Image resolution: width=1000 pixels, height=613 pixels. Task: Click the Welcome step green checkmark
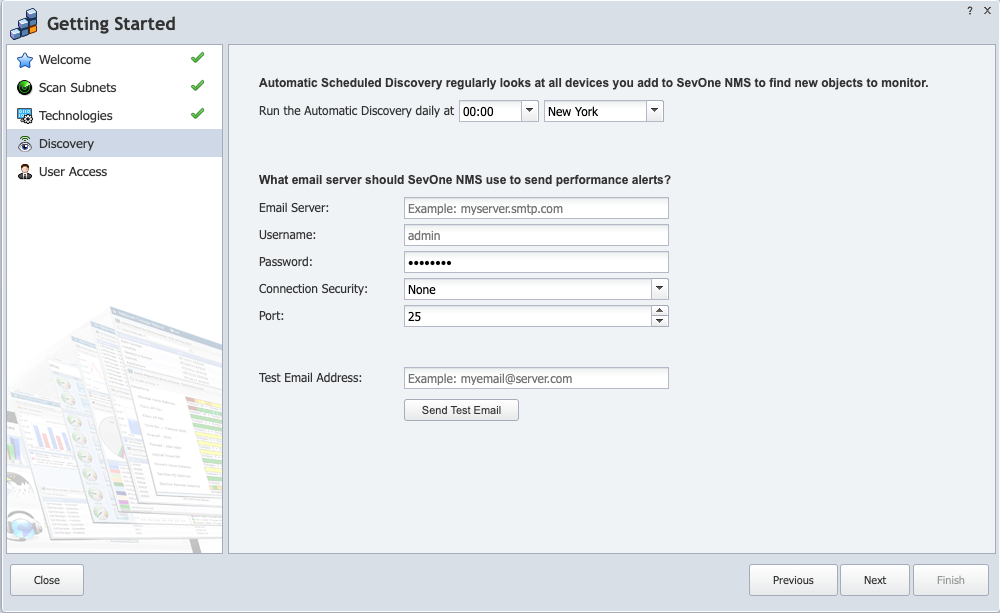tap(198, 58)
